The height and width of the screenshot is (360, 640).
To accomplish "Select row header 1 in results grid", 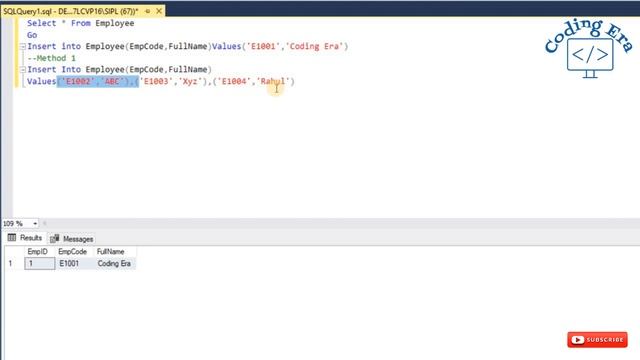I will pyautogui.click(x=11, y=264).
